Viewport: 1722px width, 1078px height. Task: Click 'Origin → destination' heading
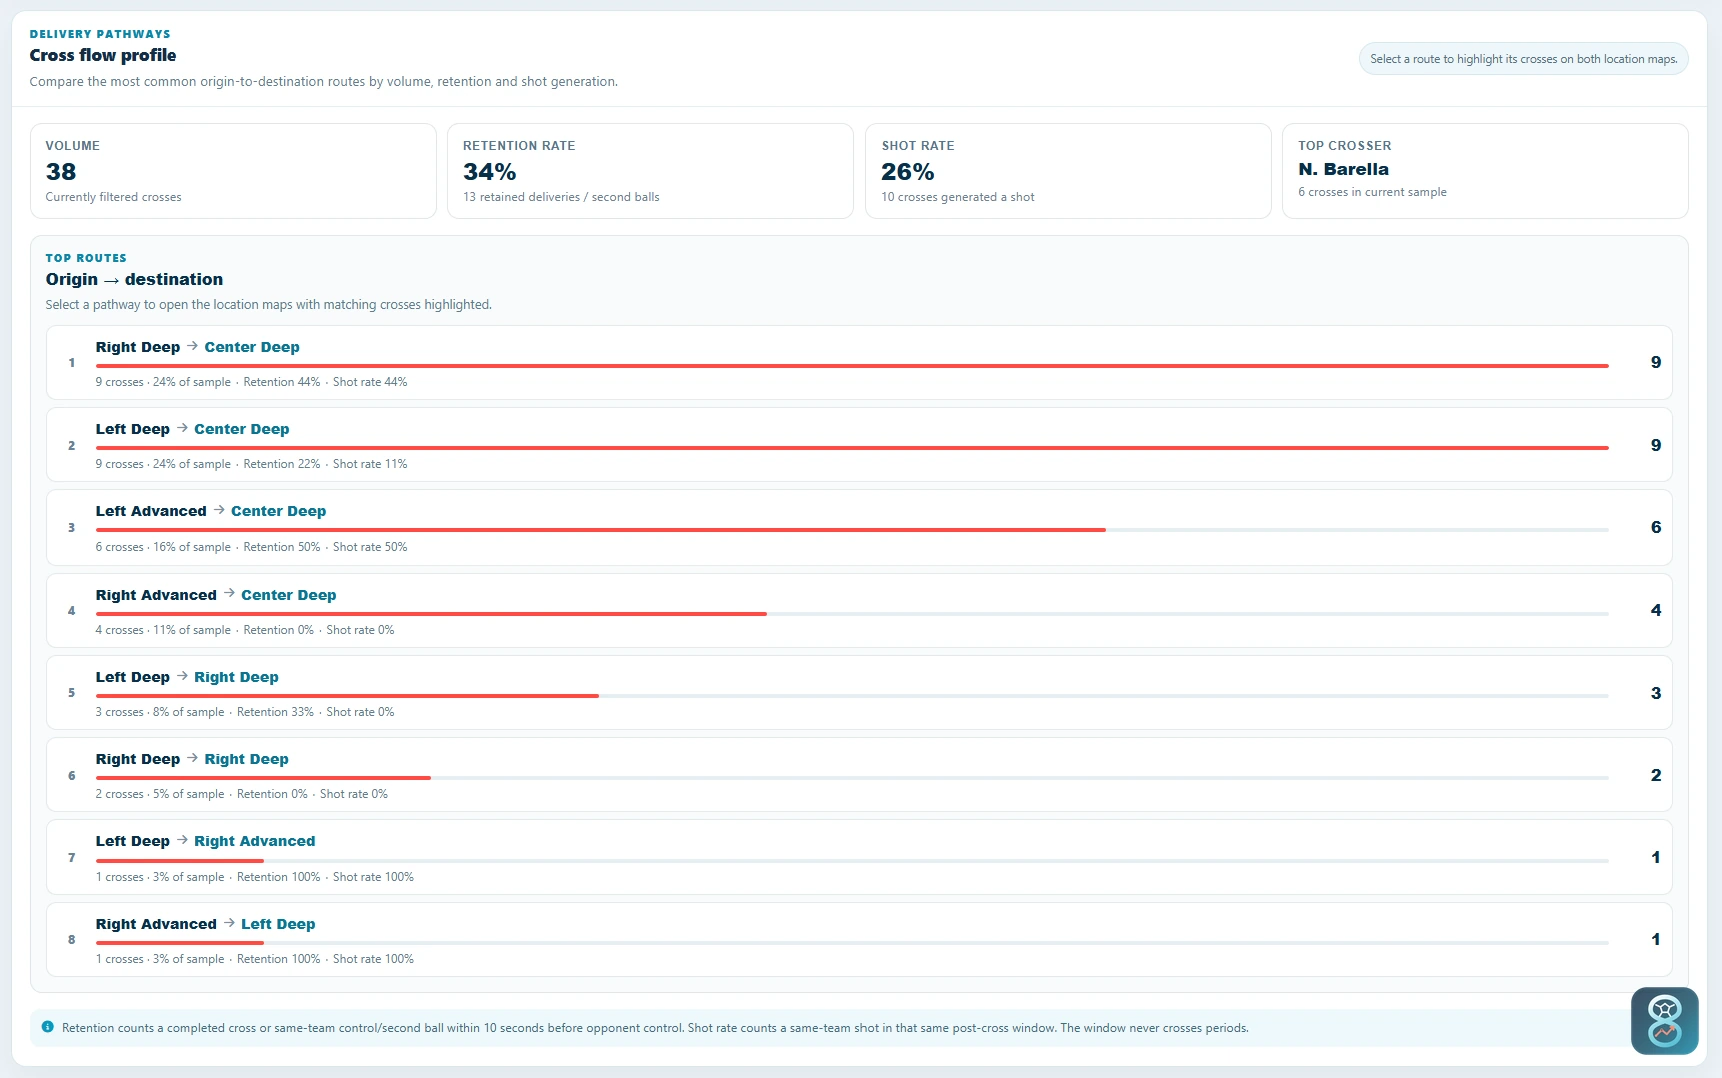click(134, 279)
